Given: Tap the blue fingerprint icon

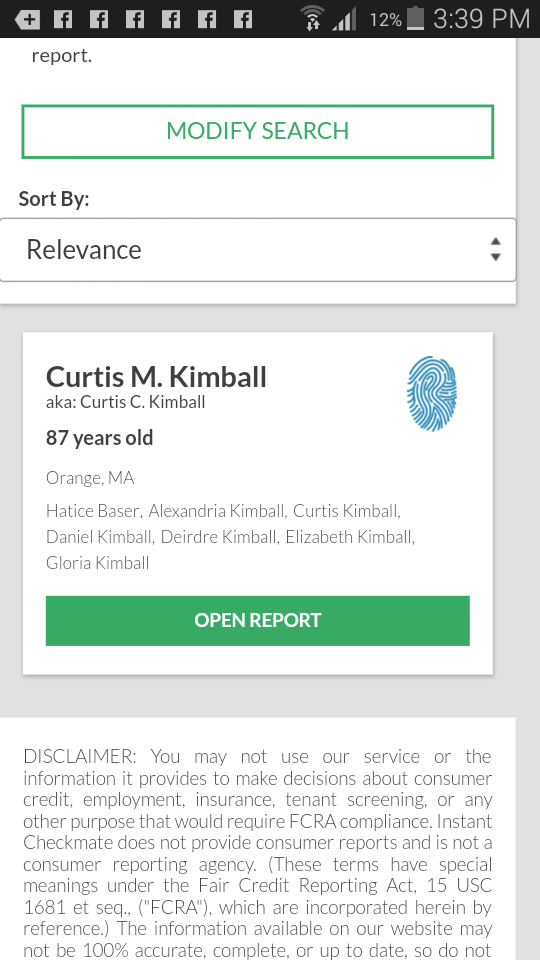Looking at the screenshot, I should pyautogui.click(x=432, y=394).
